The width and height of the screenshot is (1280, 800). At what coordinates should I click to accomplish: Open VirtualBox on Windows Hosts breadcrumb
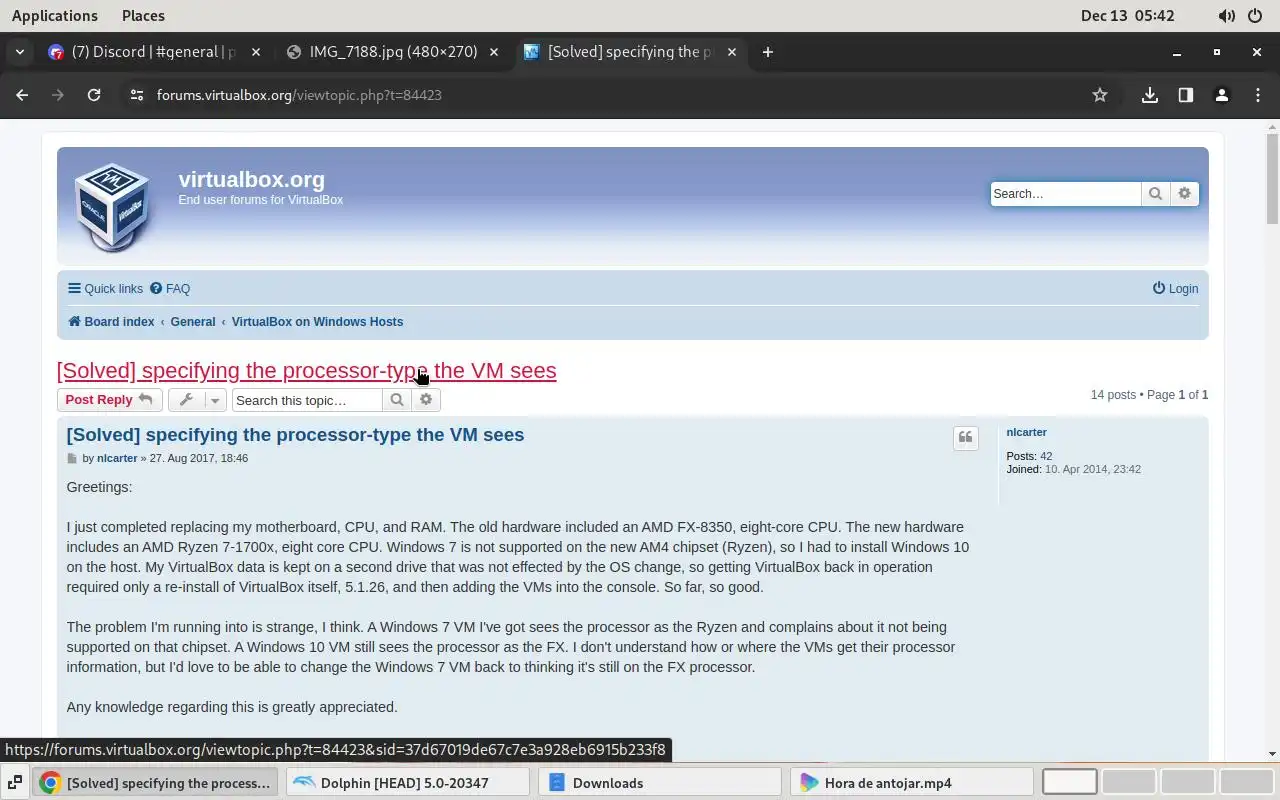coord(317,322)
